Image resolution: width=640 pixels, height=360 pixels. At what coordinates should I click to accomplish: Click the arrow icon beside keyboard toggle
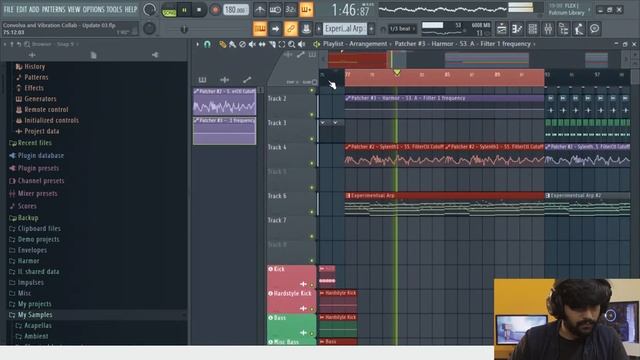[x=275, y=29]
